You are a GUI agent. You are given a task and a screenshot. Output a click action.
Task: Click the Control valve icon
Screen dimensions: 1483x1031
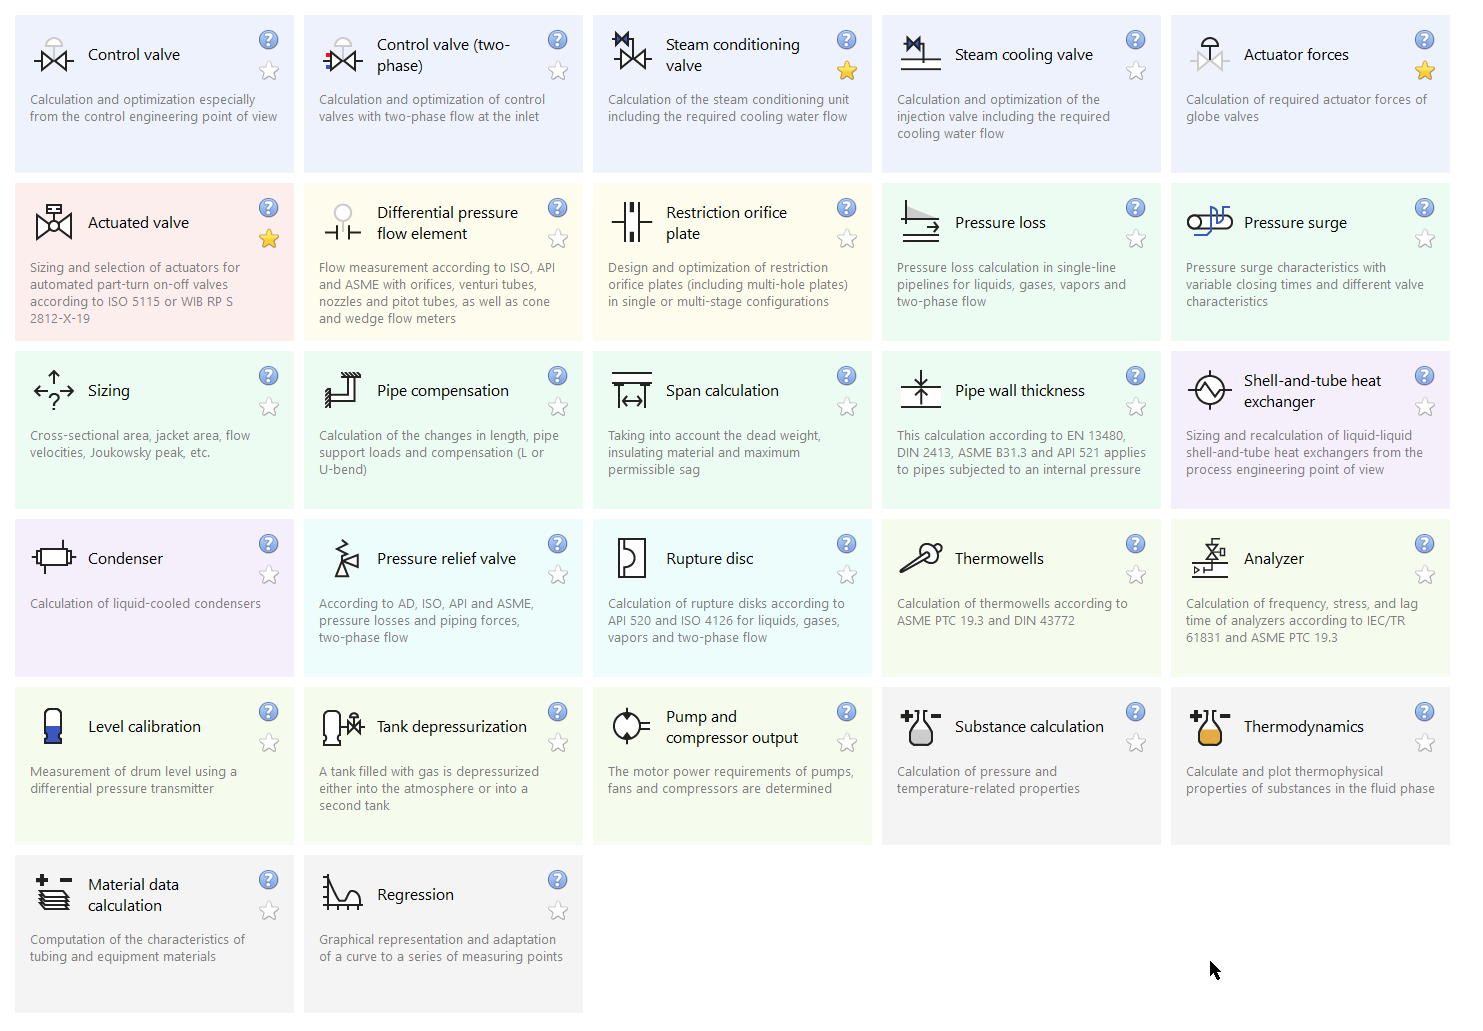coord(54,56)
